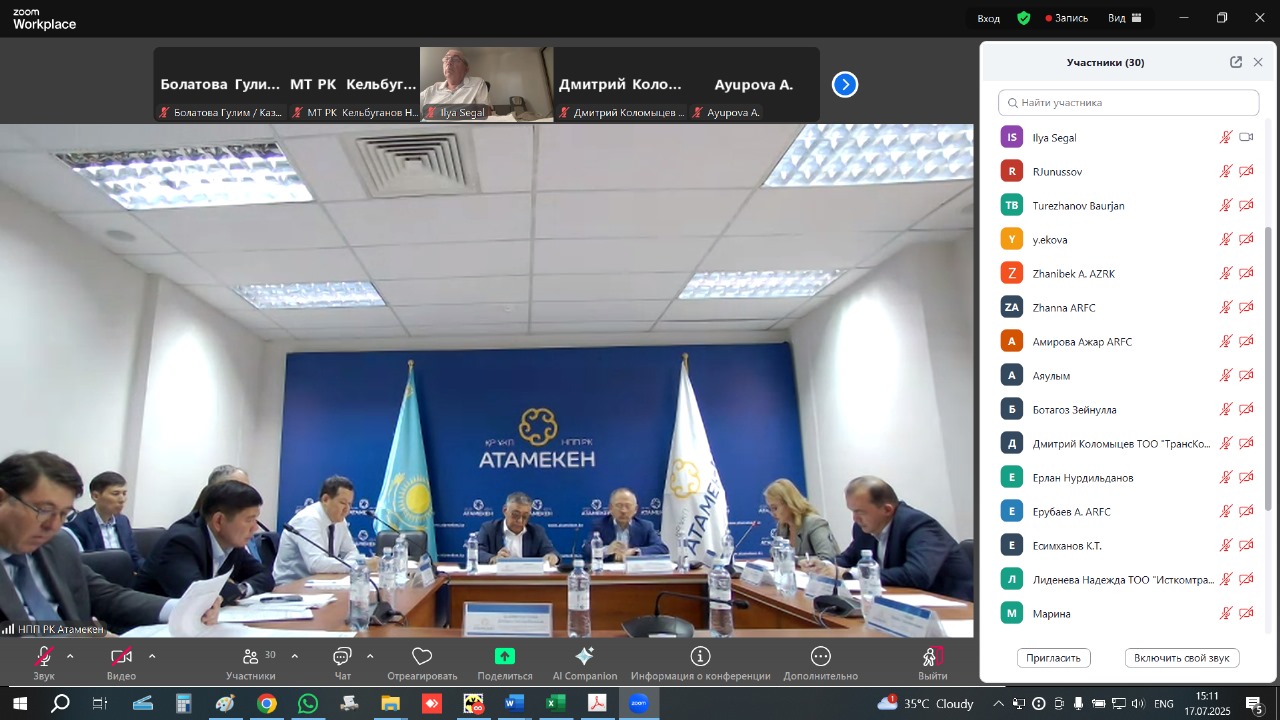This screenshot has width=1280, height=720.
Task: Click Ilya Segal's muted microphone icon
Action: pos(1225,138)
